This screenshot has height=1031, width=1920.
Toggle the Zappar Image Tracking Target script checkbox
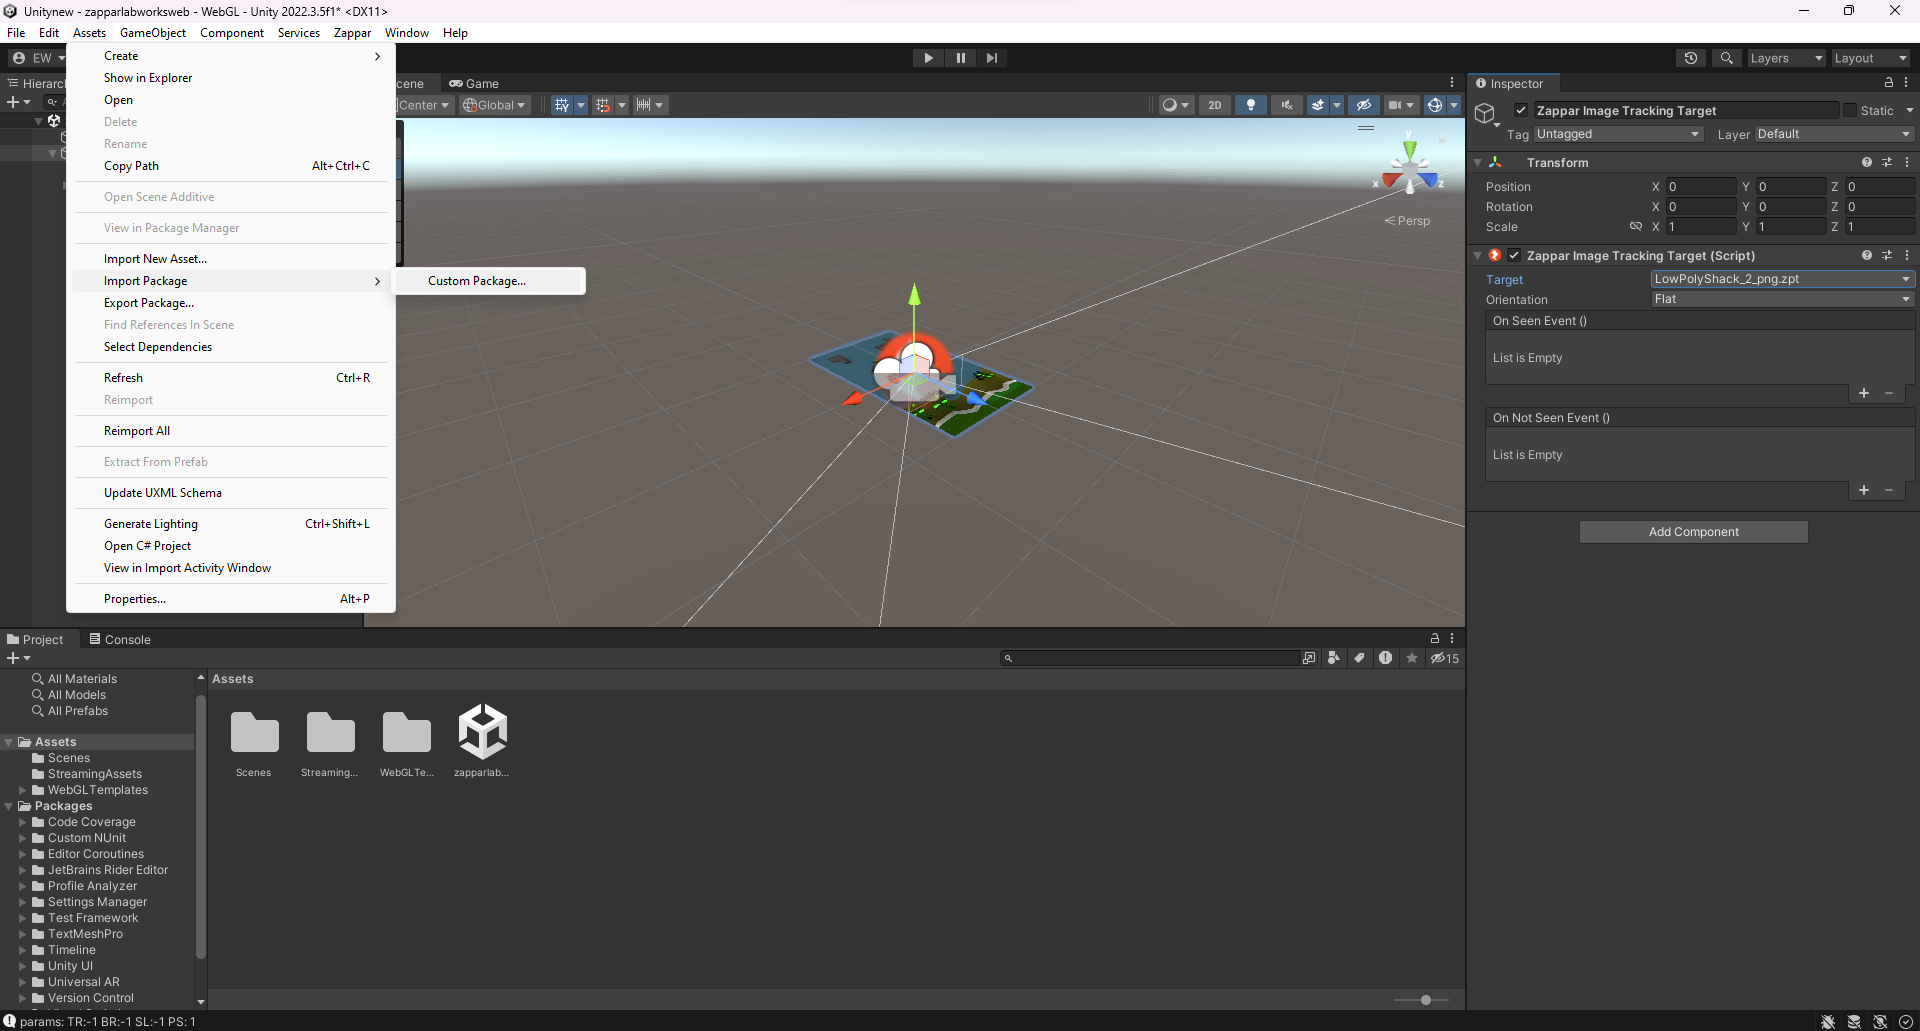[x=1514, y=255]
